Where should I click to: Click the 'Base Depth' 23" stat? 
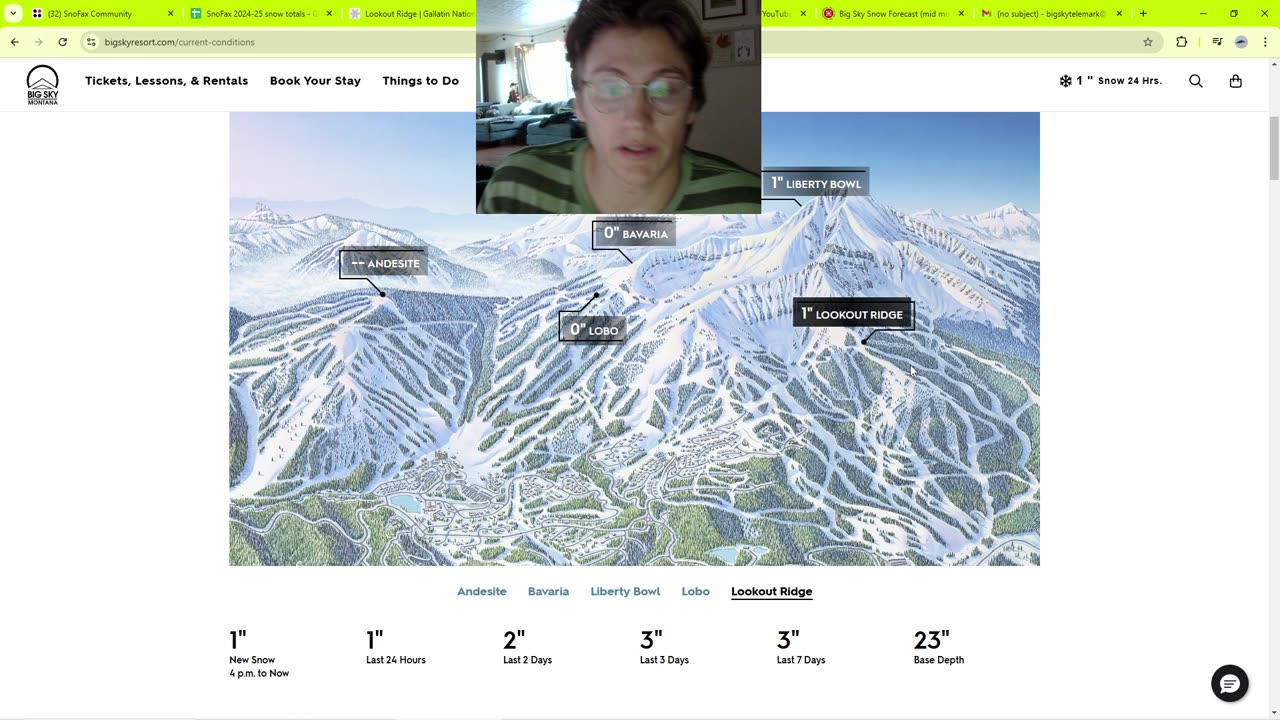click(x=938, y=648)
